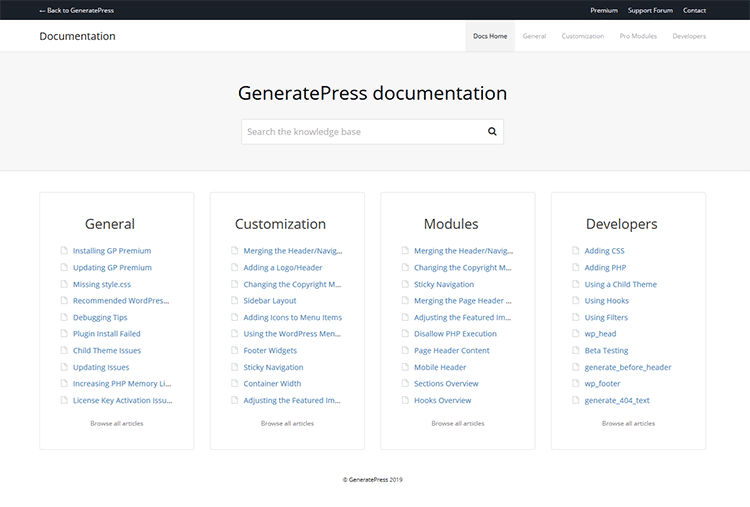Click the Customization category heading
The width and height of the screenshot is (750, 507).
tap(280, 224)
